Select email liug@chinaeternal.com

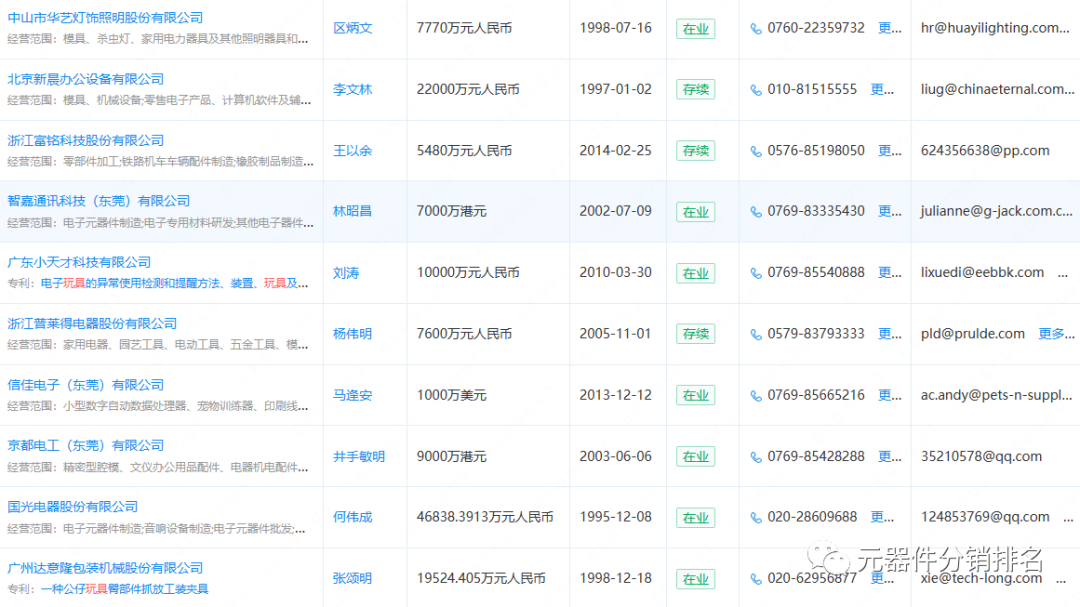pyautogui.click(x=997, y=90)
